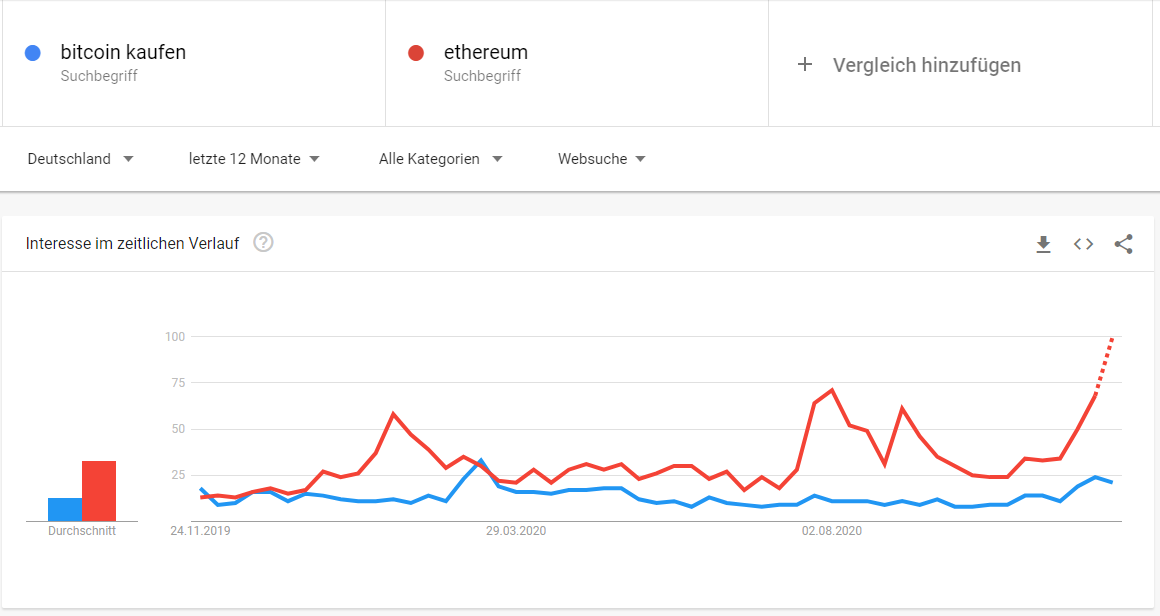Screen dimensions: 1160x616
Task: Click the blue dot beside bitcoin kaufen
Action: (x=33, y=53)
